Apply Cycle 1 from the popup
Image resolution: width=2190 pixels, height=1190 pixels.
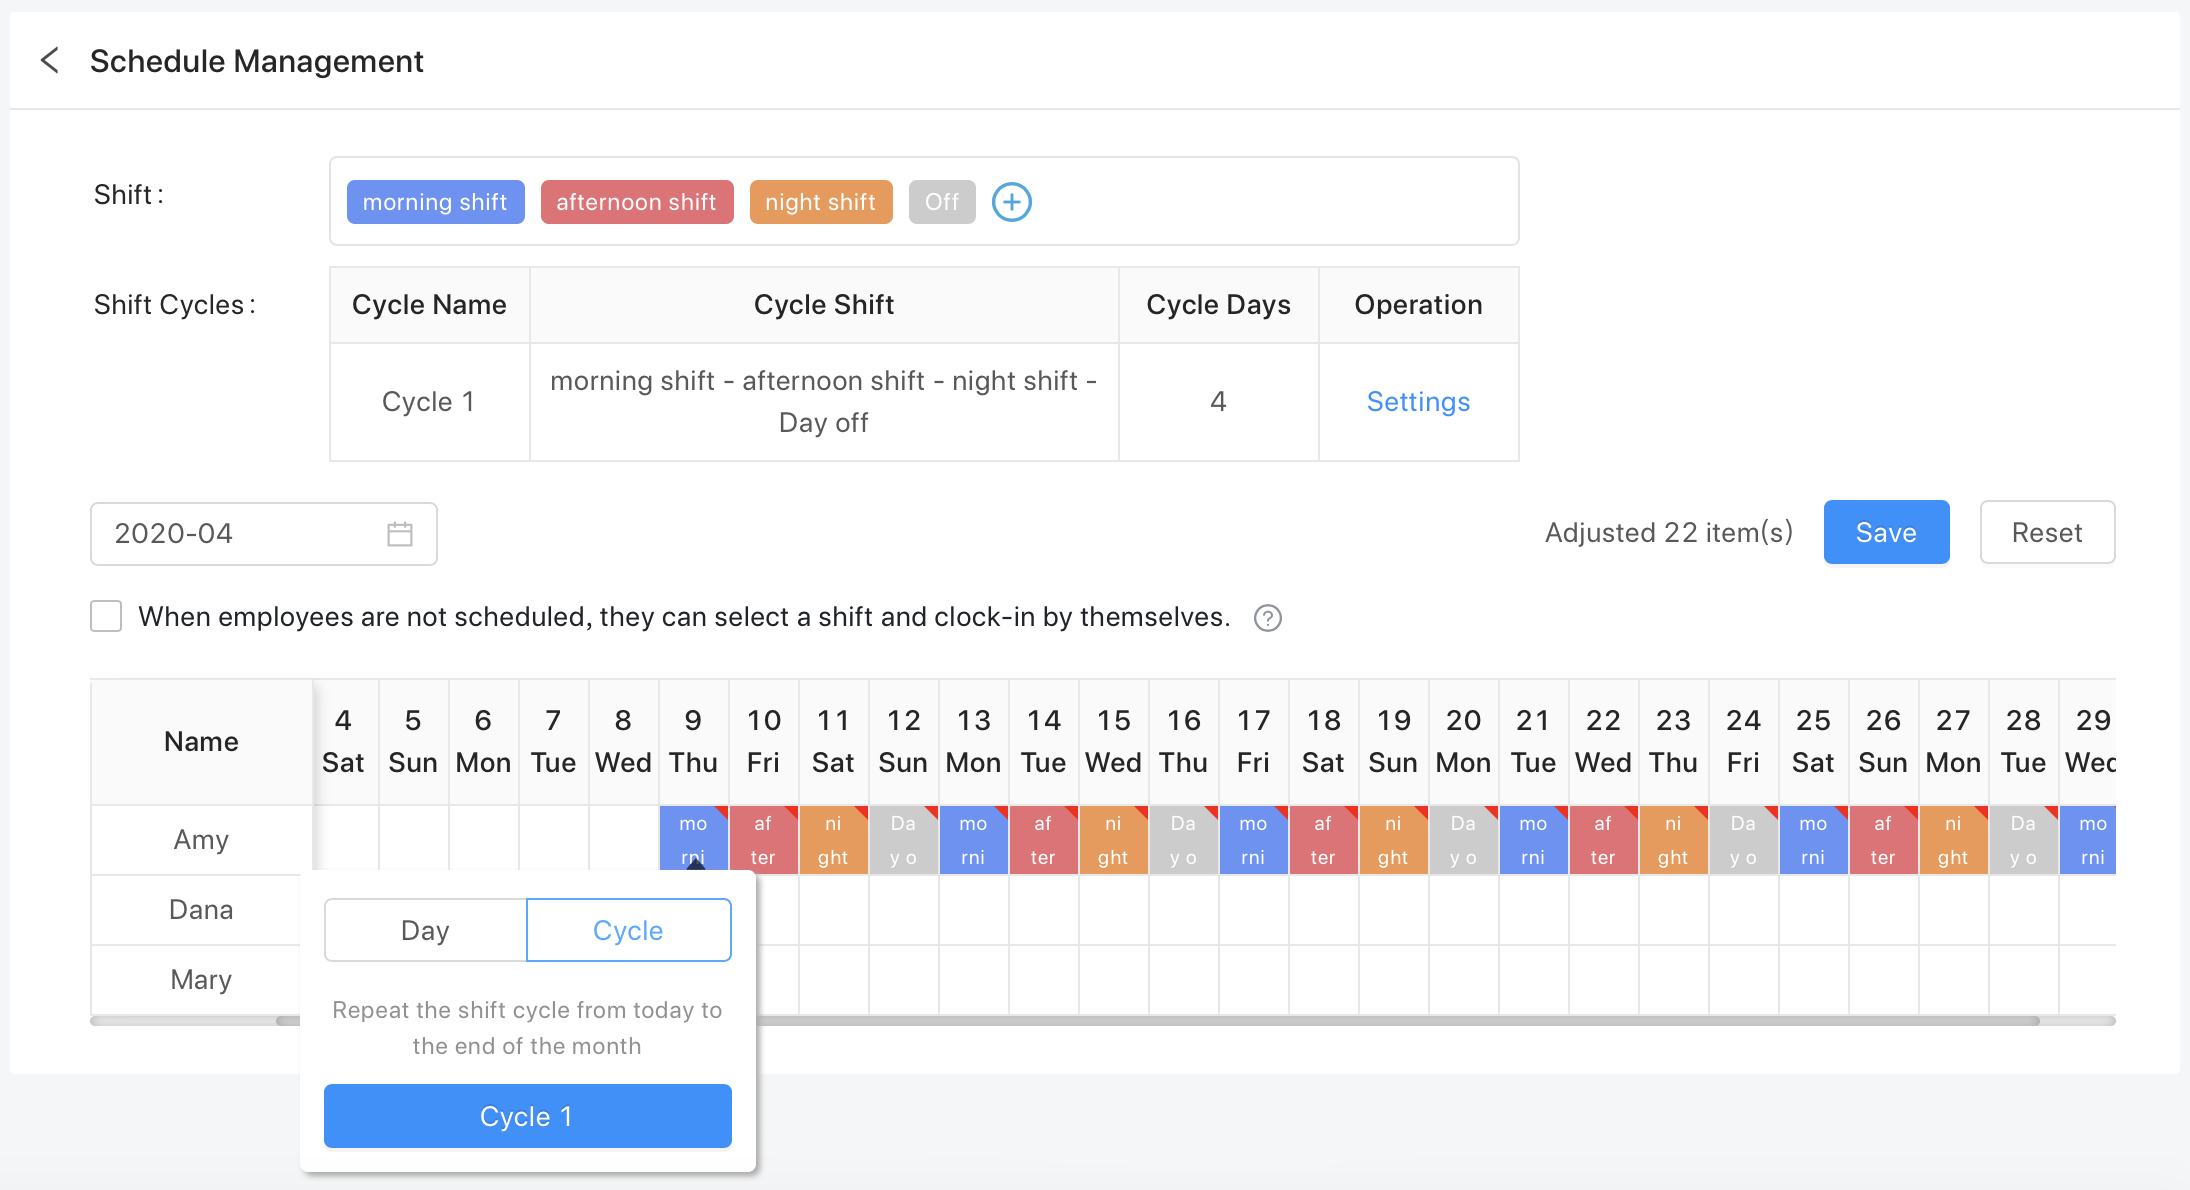pyautogui.click(x=527, y=1116)
